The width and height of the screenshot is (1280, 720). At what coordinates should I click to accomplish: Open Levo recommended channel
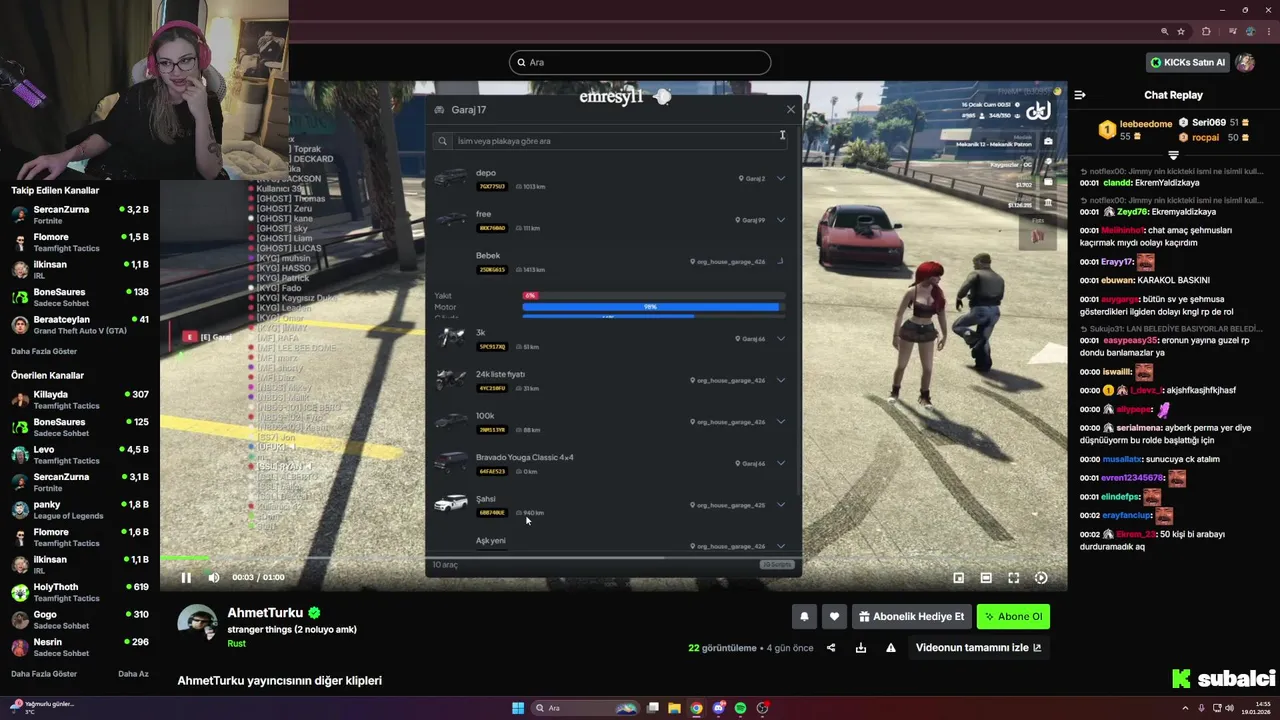(80, 455)
